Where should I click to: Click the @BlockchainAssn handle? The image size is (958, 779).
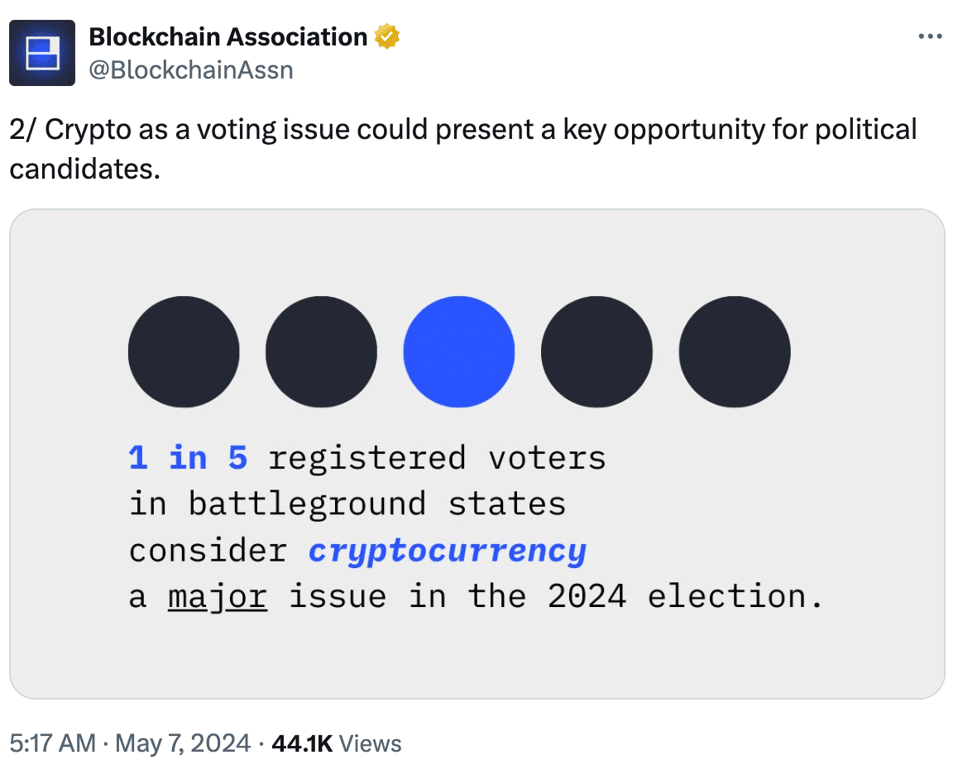191,70
